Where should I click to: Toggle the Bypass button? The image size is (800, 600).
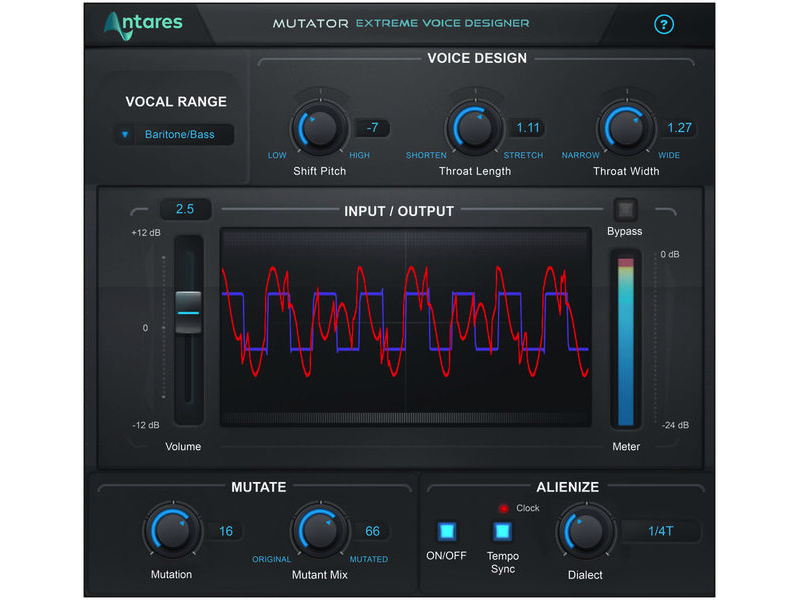click(x=625, y=209)
